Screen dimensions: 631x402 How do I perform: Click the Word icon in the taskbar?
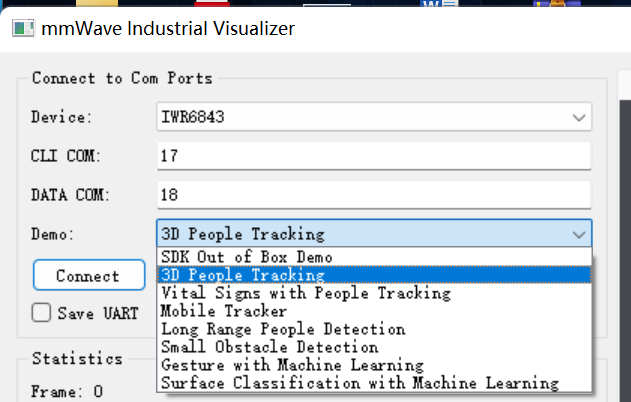click(434, 4)
